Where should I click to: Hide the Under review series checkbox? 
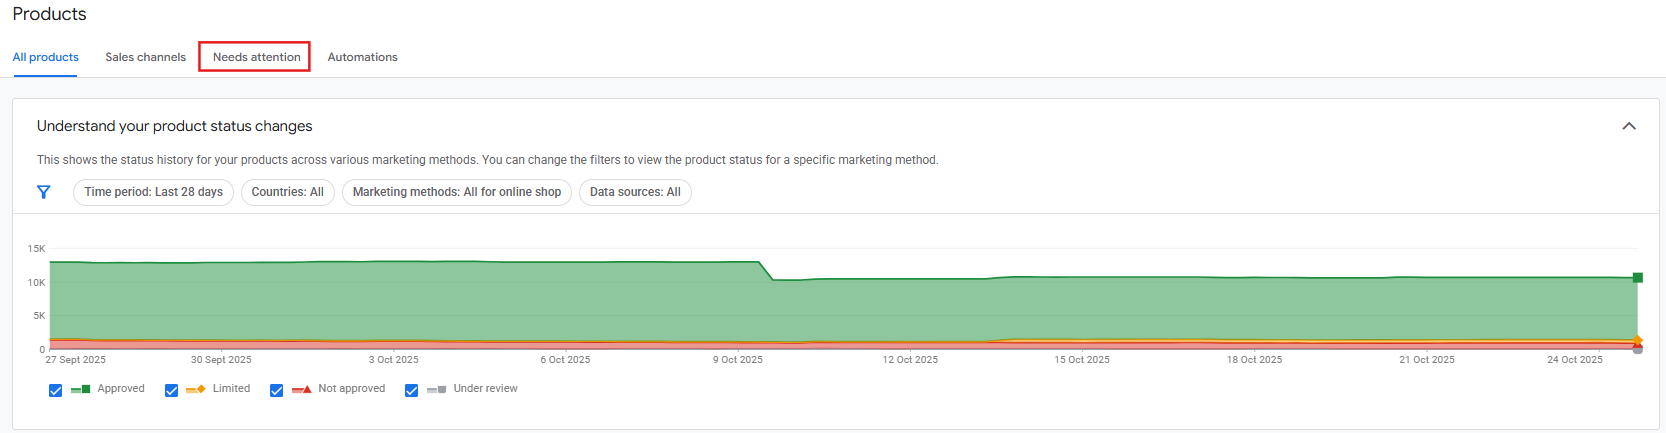(411, 390)
